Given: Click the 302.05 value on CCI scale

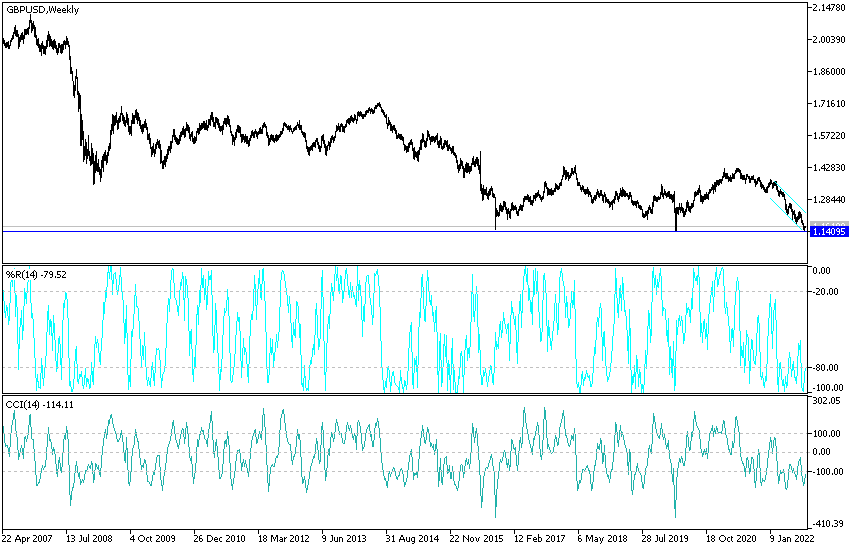Looking at the screenshot, I should [x=827, y=401].
